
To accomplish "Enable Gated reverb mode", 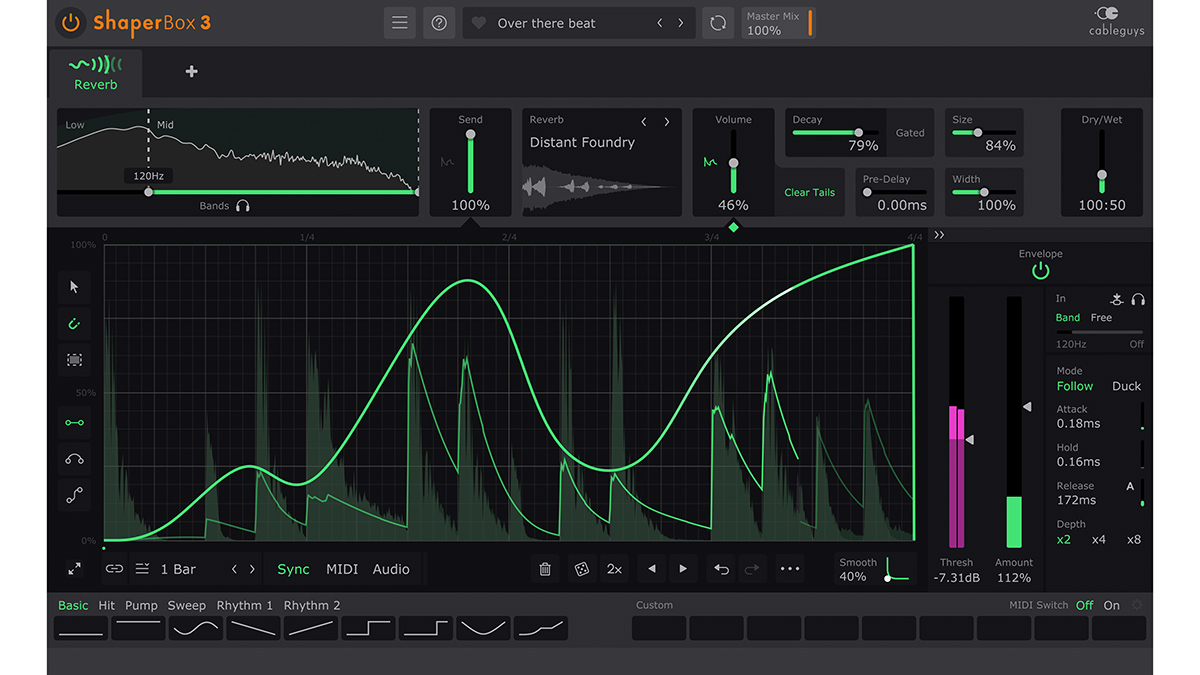I will point(911,132).
